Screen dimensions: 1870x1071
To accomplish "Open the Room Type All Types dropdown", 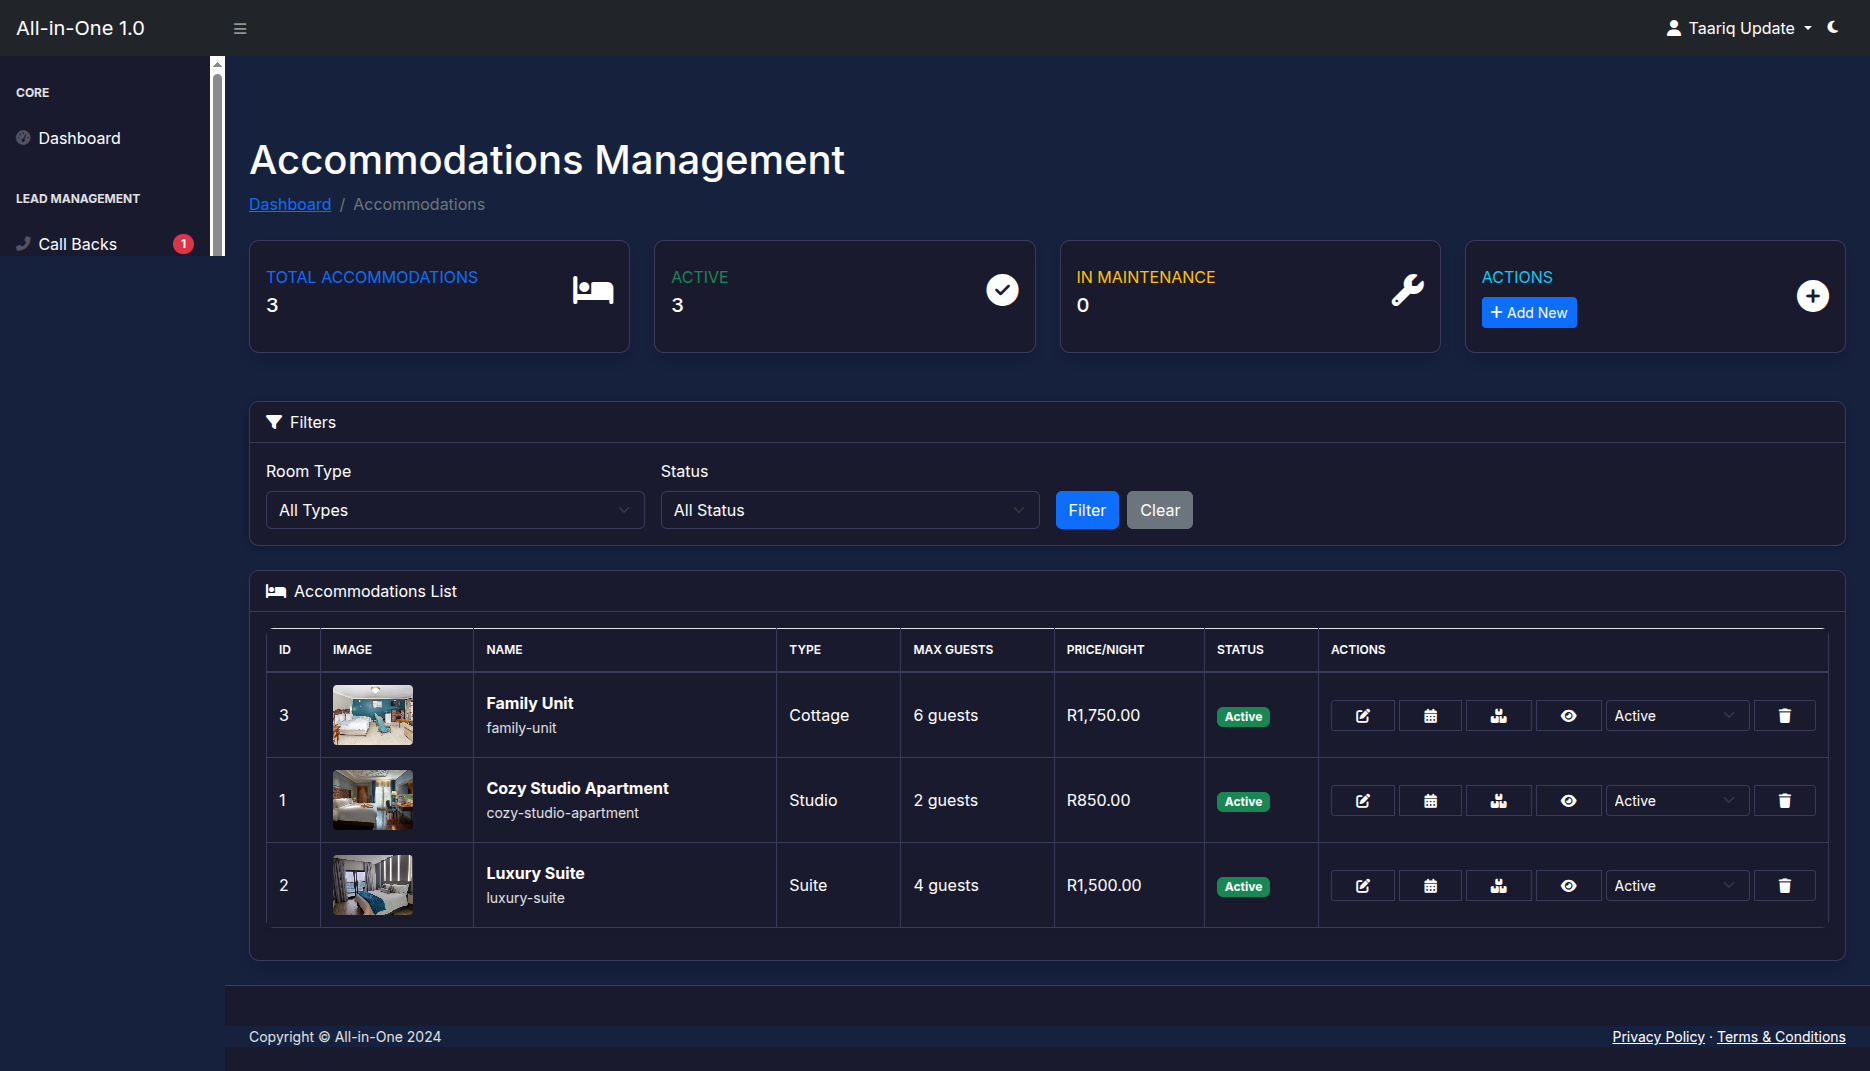I will click(455, 510).
